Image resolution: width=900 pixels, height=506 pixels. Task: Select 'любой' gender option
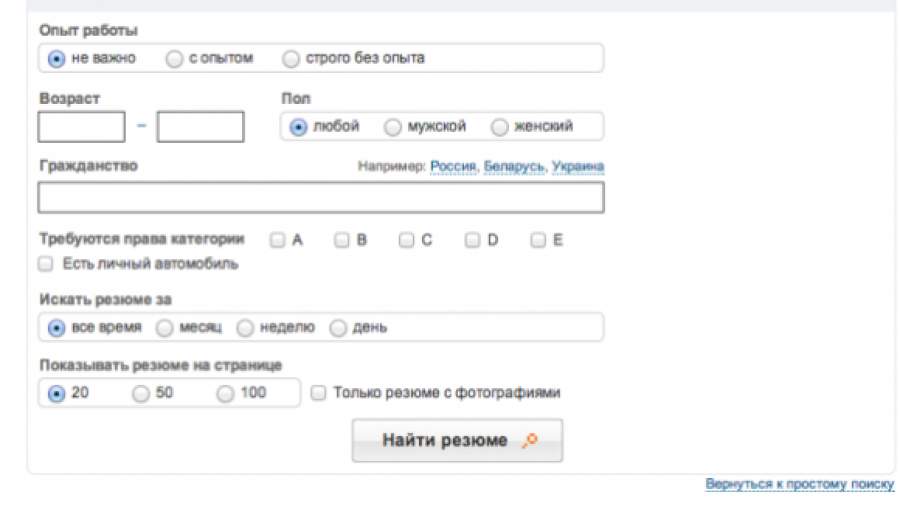coord(298,127)
